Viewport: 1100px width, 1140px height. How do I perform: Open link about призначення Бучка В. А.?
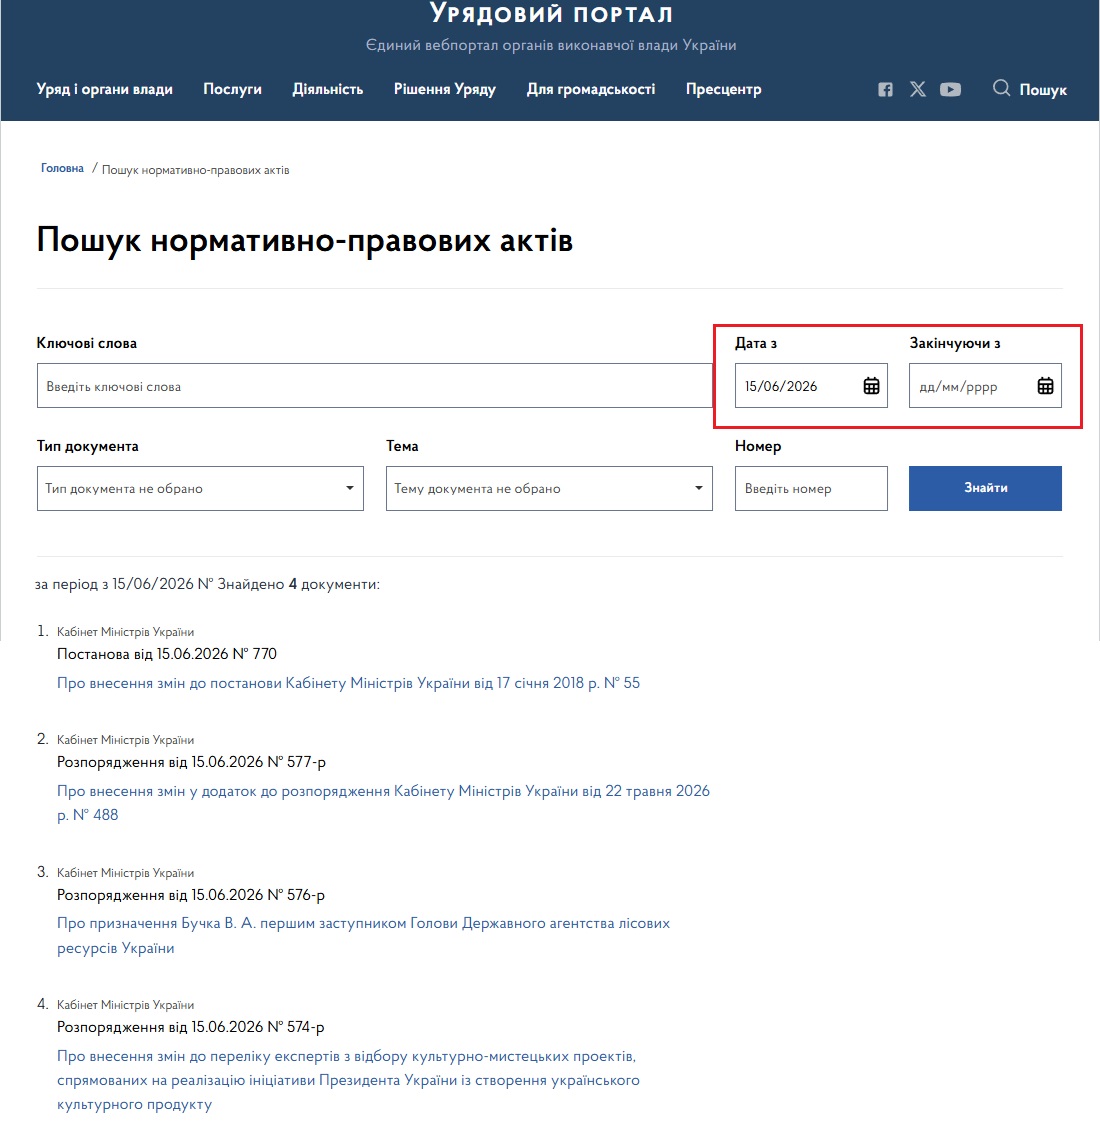pyautogui.click(x=364, y=936)
